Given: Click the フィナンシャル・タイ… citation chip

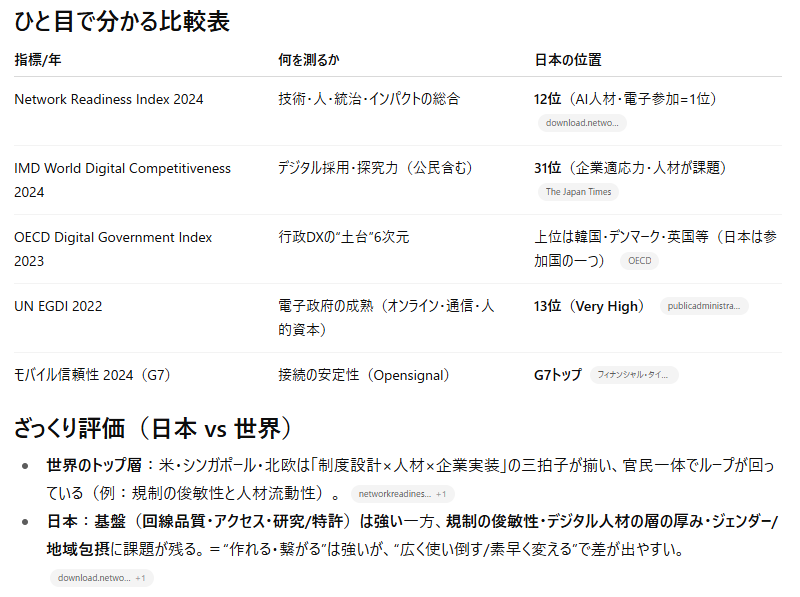Looking at the screenshot, I should (633, 375).
